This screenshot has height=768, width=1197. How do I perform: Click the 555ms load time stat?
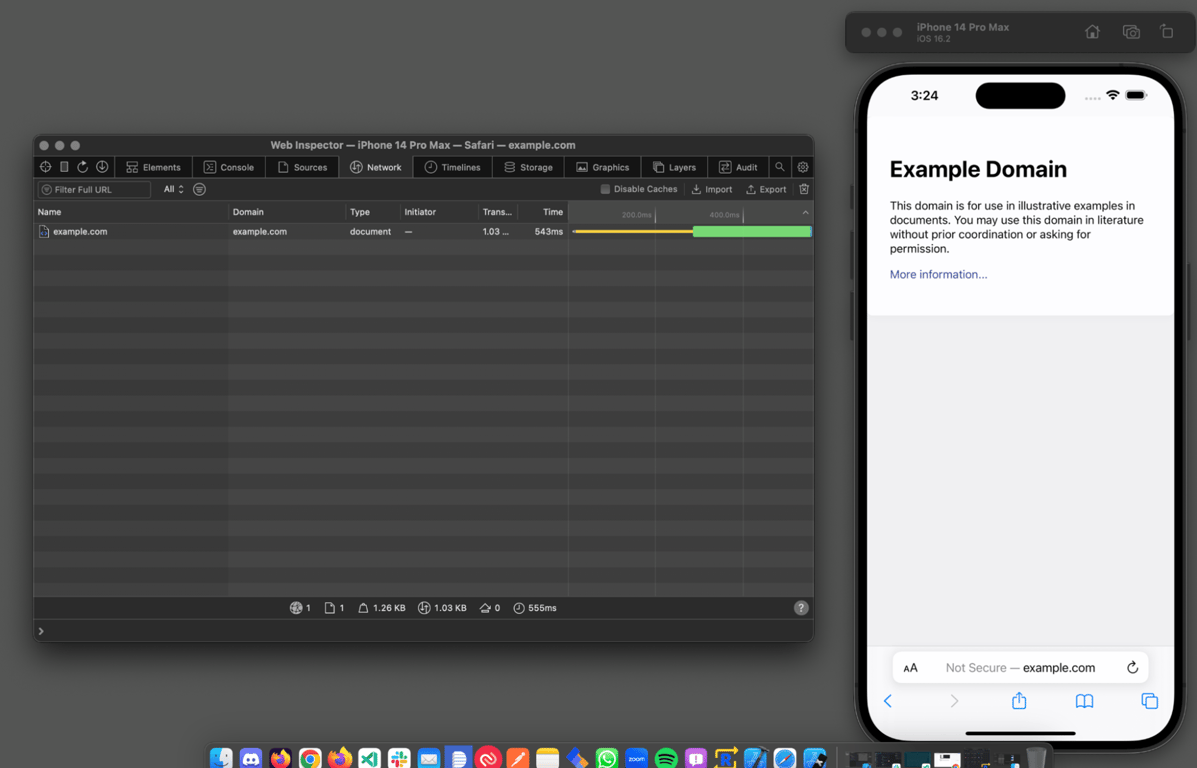(534, 608)
